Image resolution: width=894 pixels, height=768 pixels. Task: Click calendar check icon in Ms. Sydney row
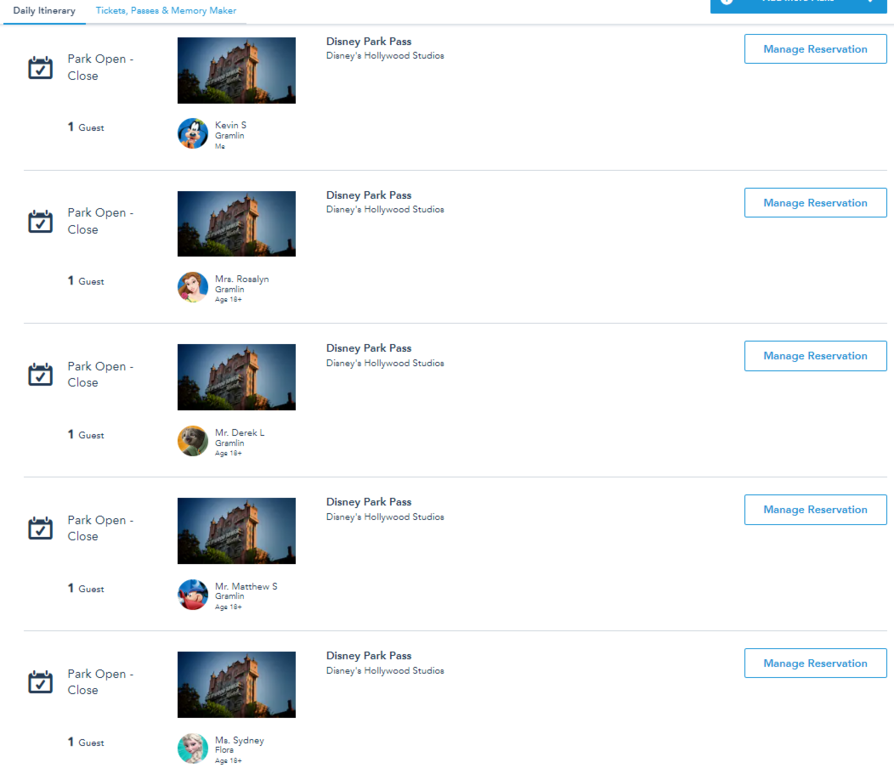pyautogui.click(x=40, y=681)
